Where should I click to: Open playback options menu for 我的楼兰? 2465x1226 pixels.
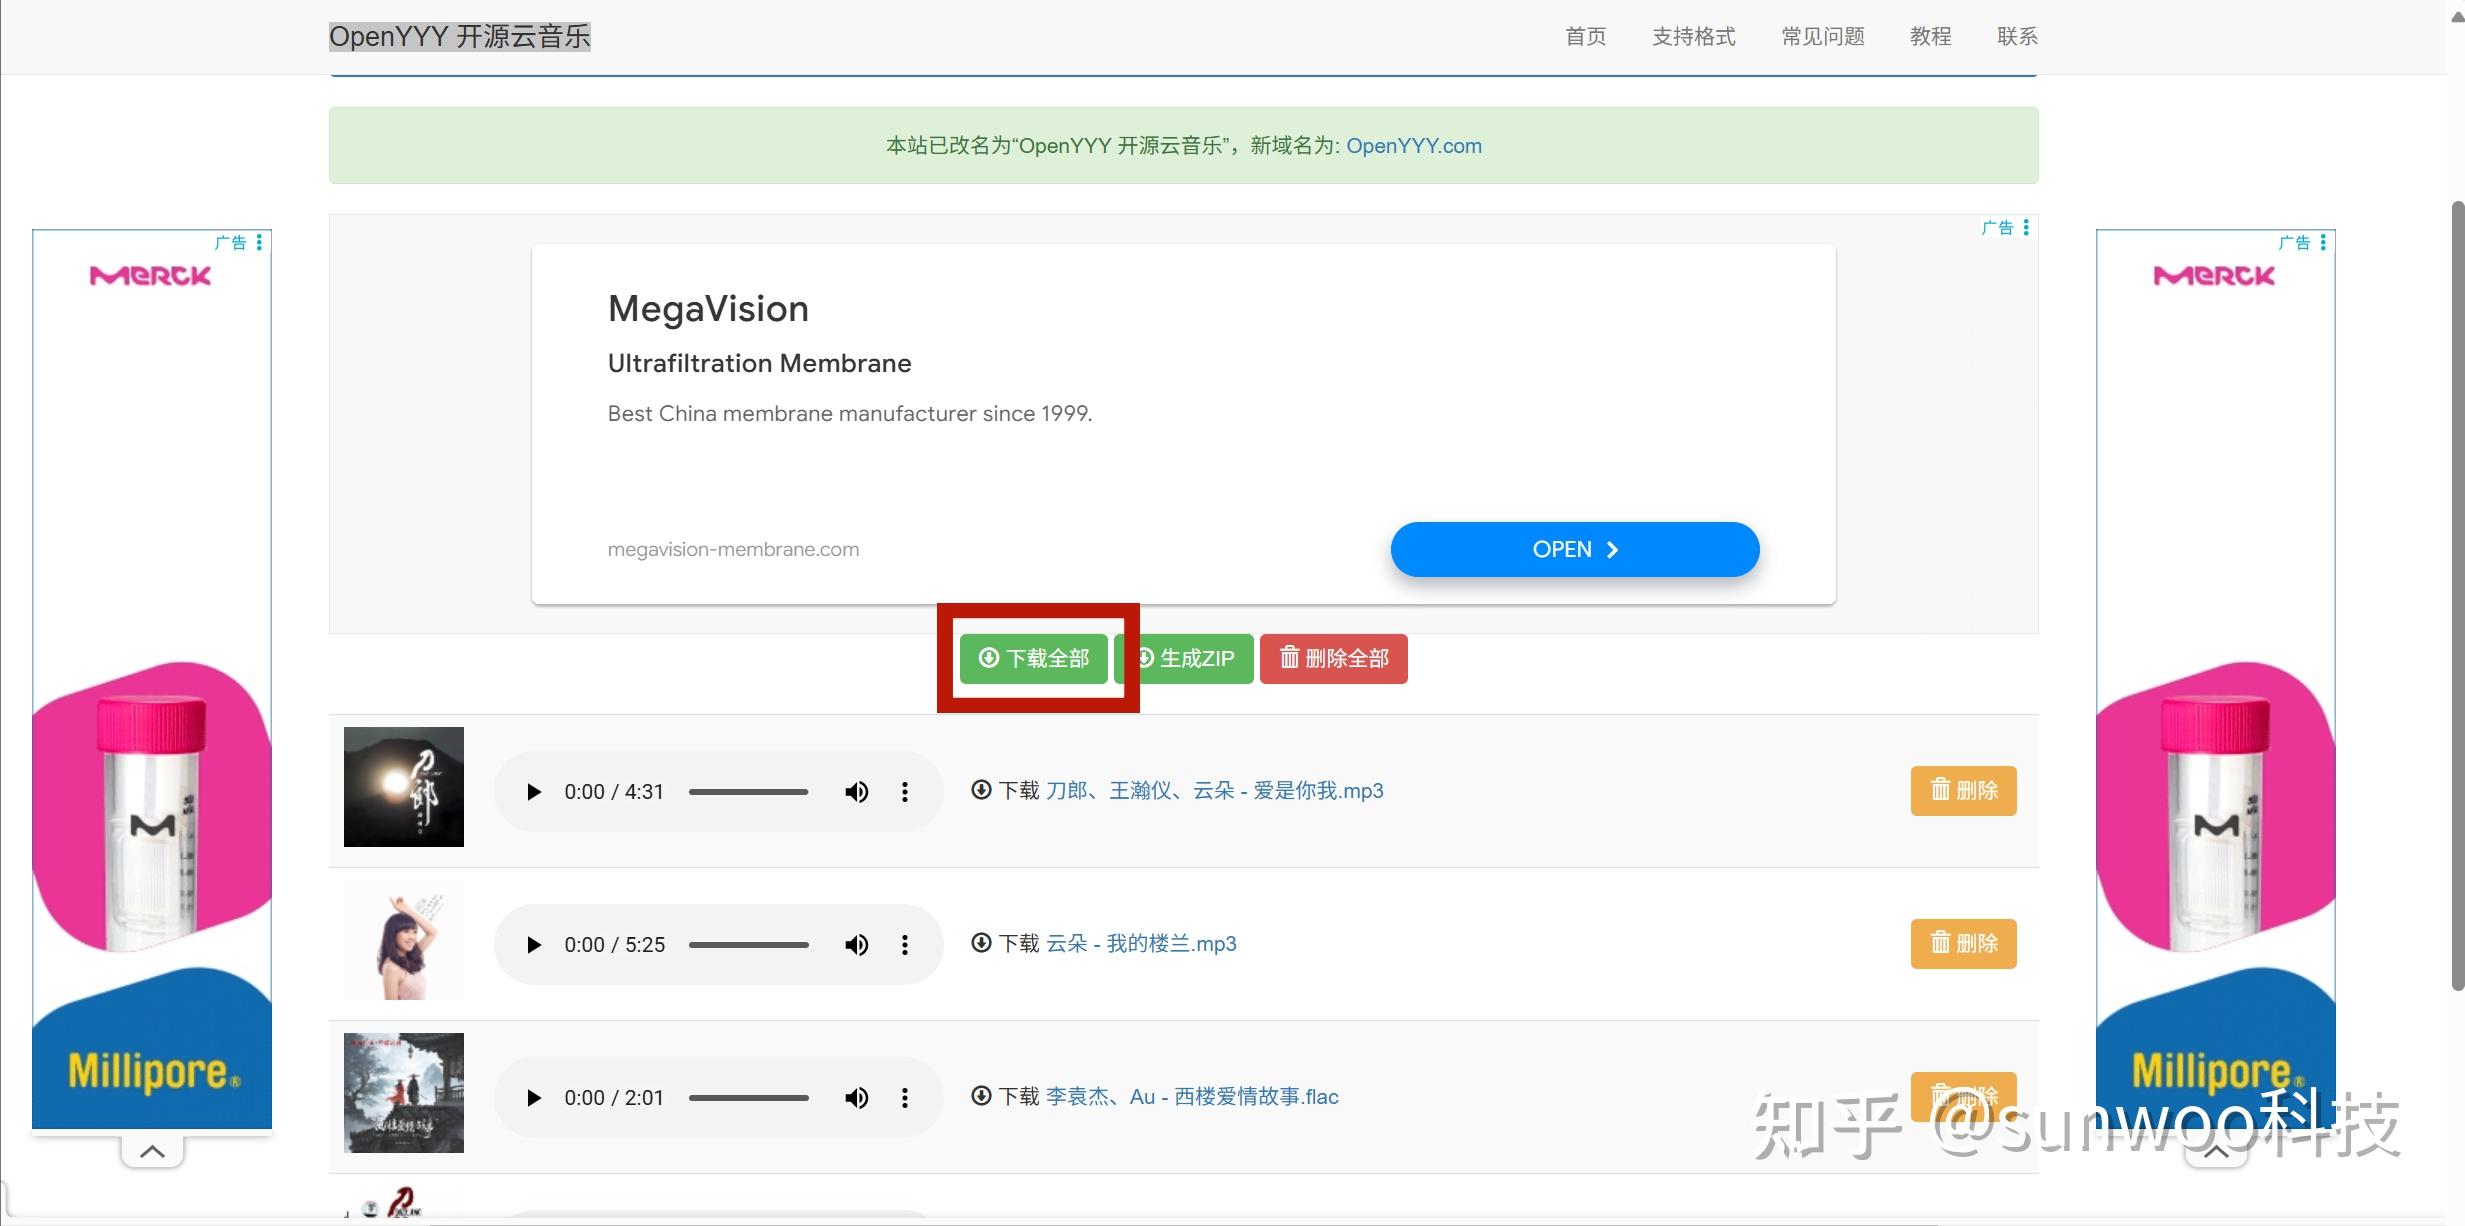click(904, 944)
